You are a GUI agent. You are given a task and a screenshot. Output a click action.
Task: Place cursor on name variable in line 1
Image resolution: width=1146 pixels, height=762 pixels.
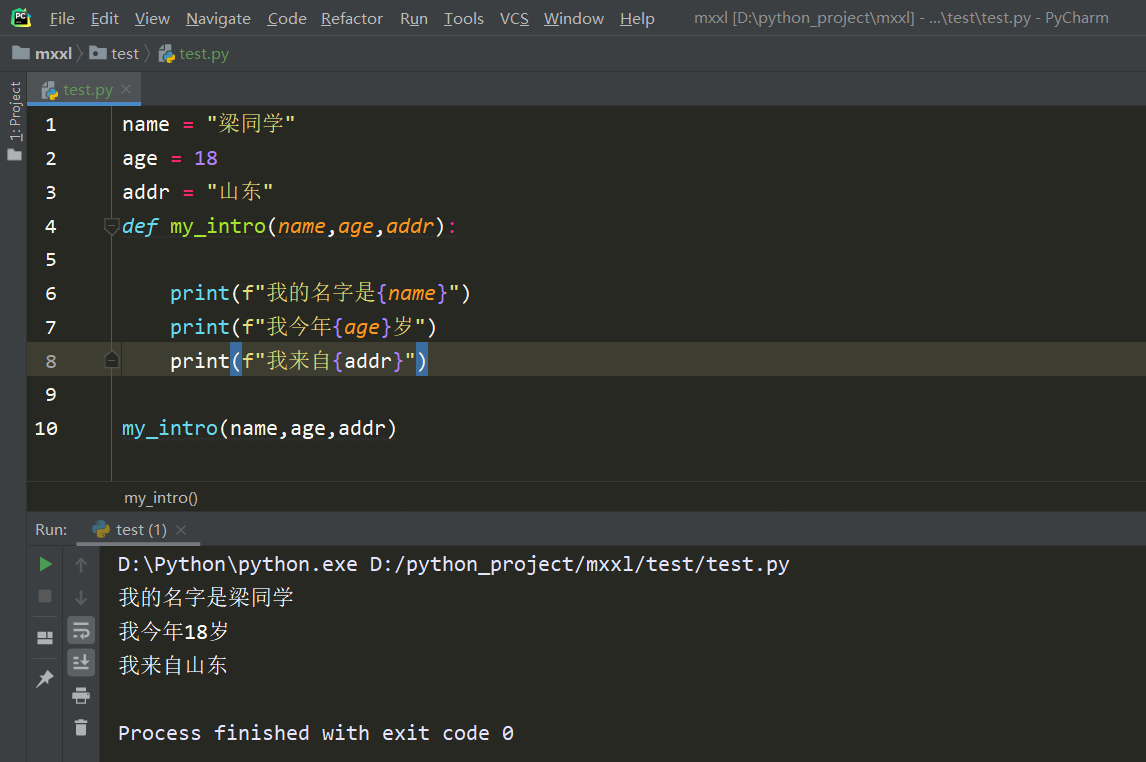145,124
